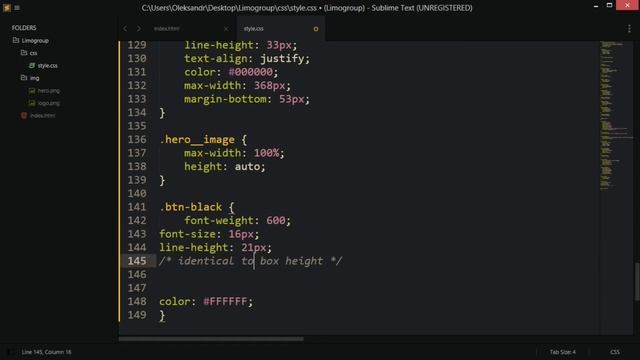Click the hero.png image file icon

[x=32, y=91]
